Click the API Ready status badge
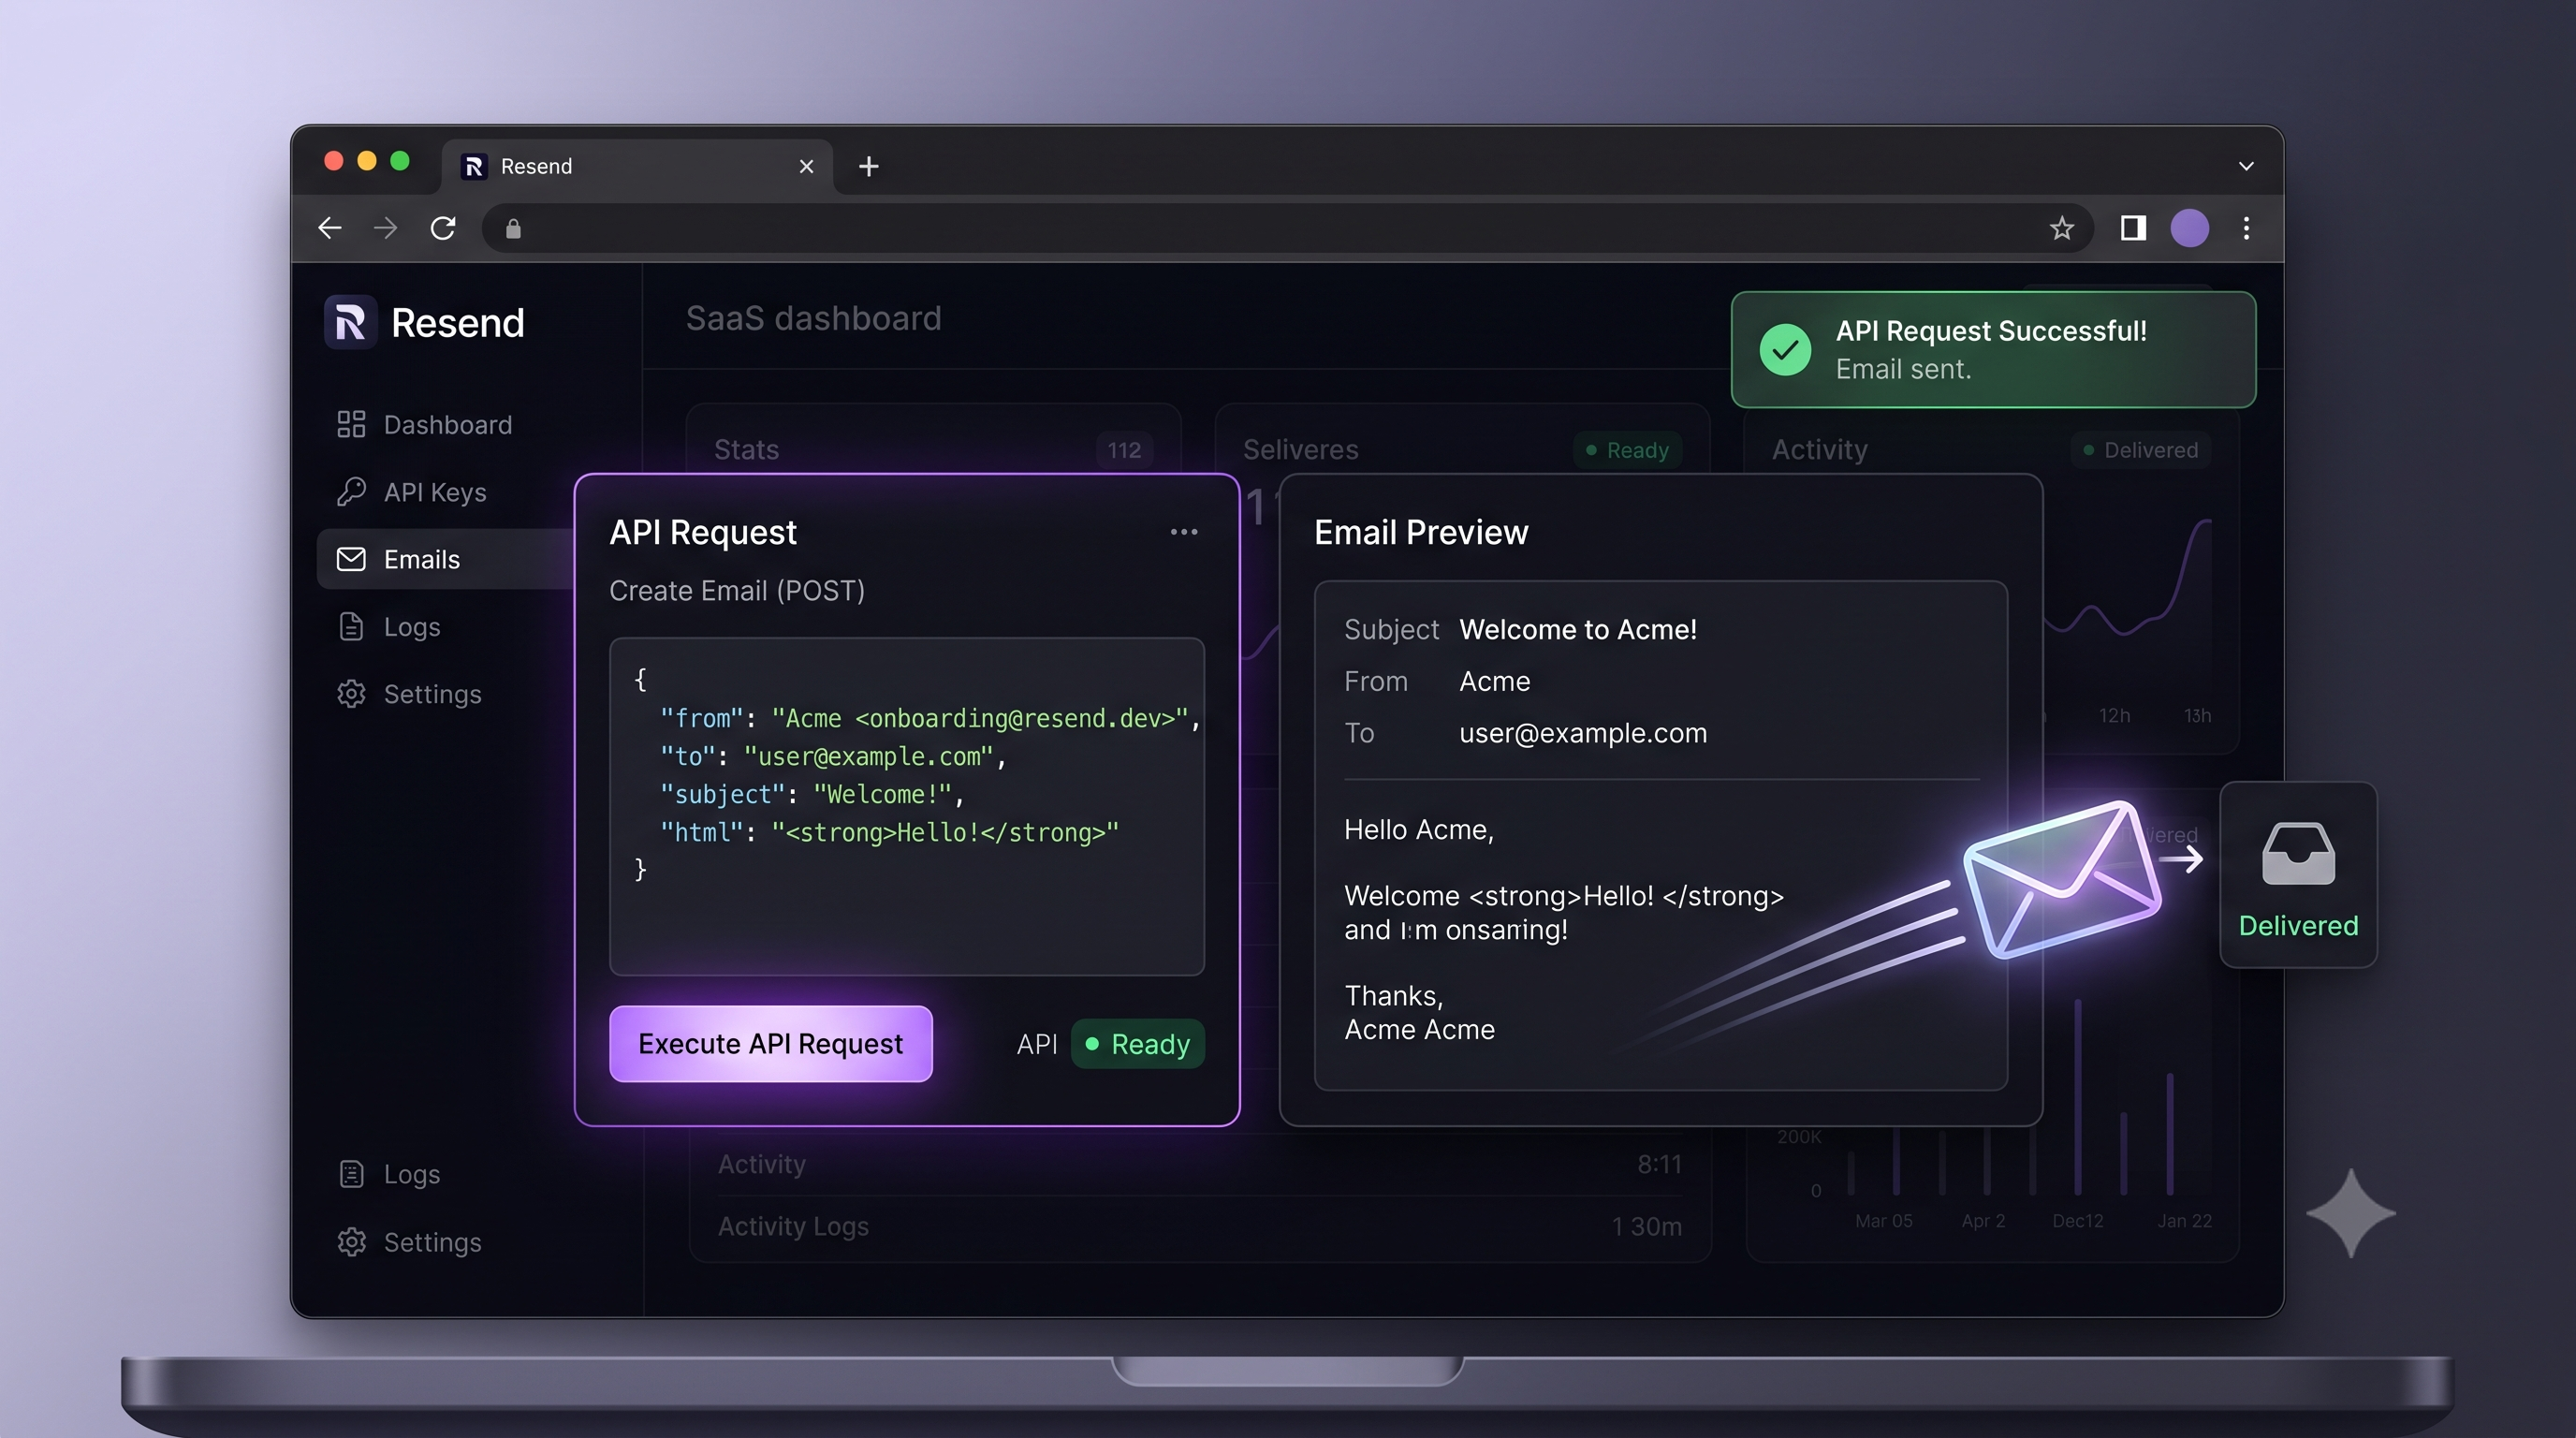 click(1138, 1044)
